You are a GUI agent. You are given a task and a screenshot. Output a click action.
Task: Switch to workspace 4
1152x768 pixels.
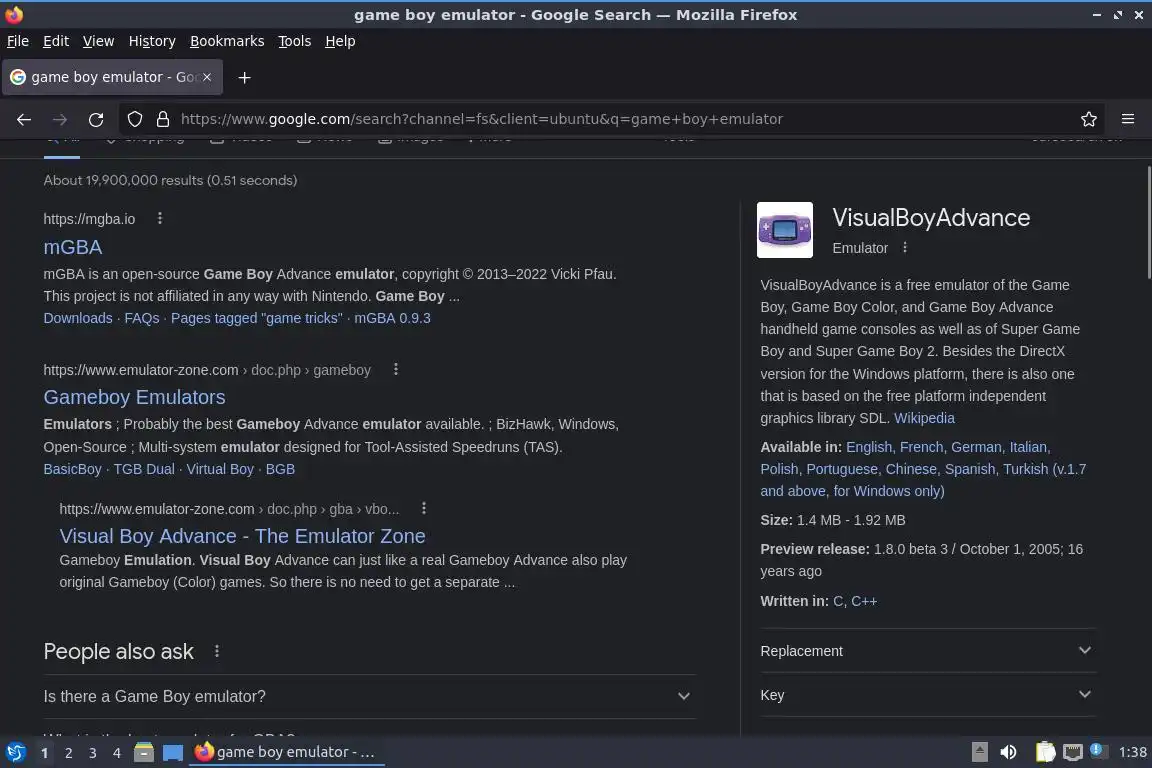click(117, 753)
